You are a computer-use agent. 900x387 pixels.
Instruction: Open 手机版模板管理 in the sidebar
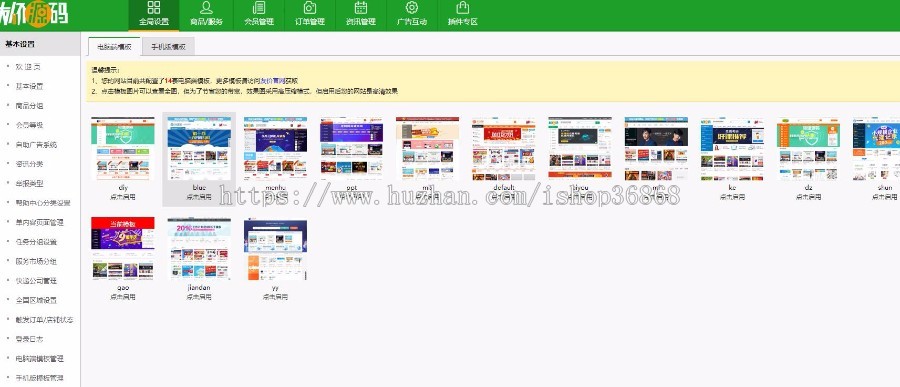(40, 378)
